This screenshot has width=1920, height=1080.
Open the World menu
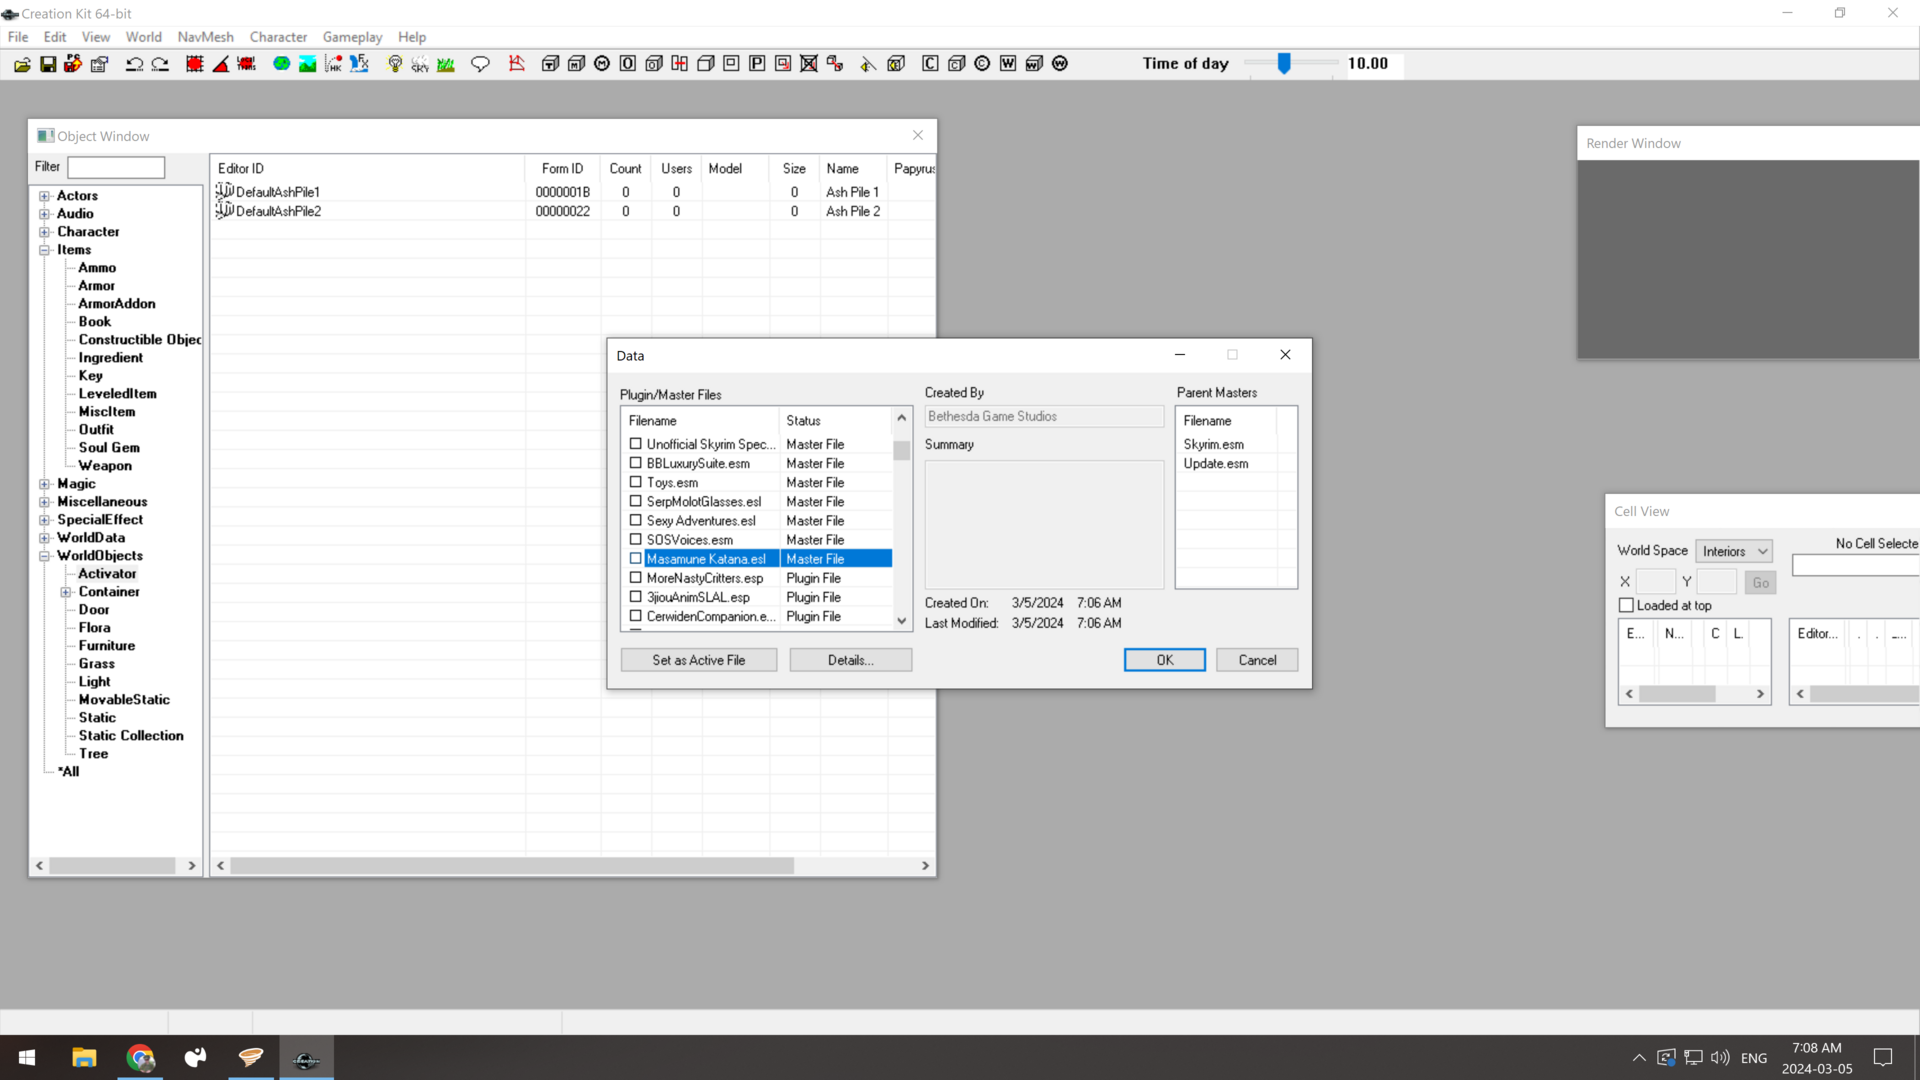click(143, 37)
